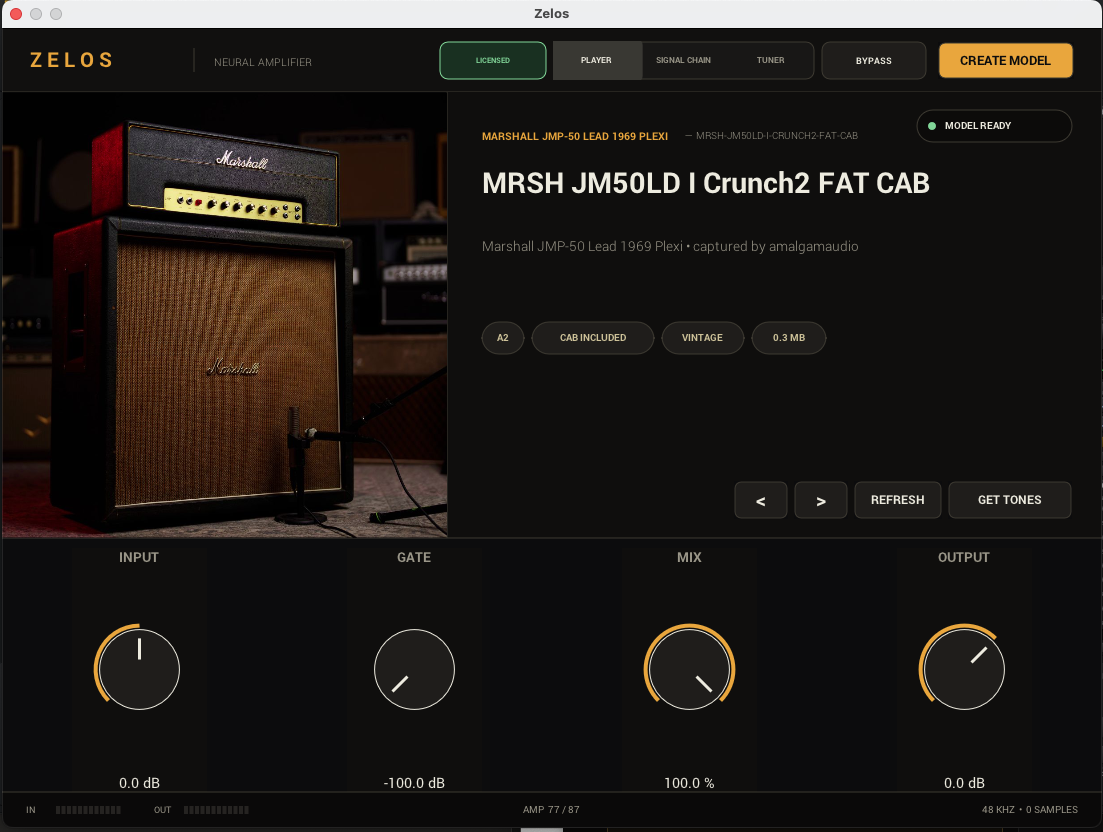Go to previous amp model arrow
This screenshot has width=1103, height=832.
click(x=760, y=500)
